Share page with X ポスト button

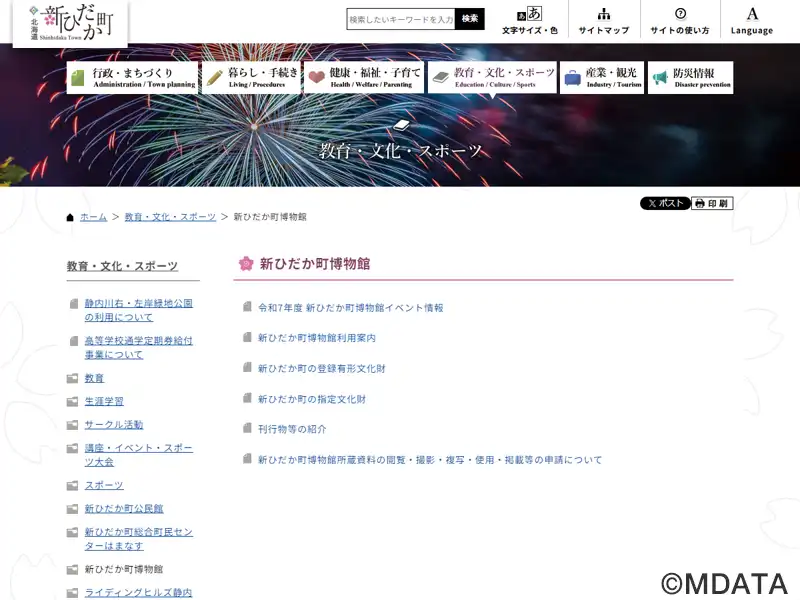click(665, 203)
